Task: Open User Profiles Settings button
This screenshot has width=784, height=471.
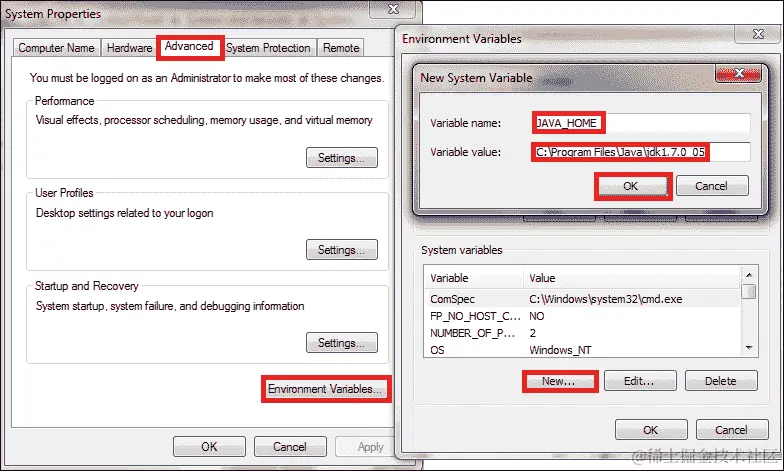Action: (x=342, y=250)
